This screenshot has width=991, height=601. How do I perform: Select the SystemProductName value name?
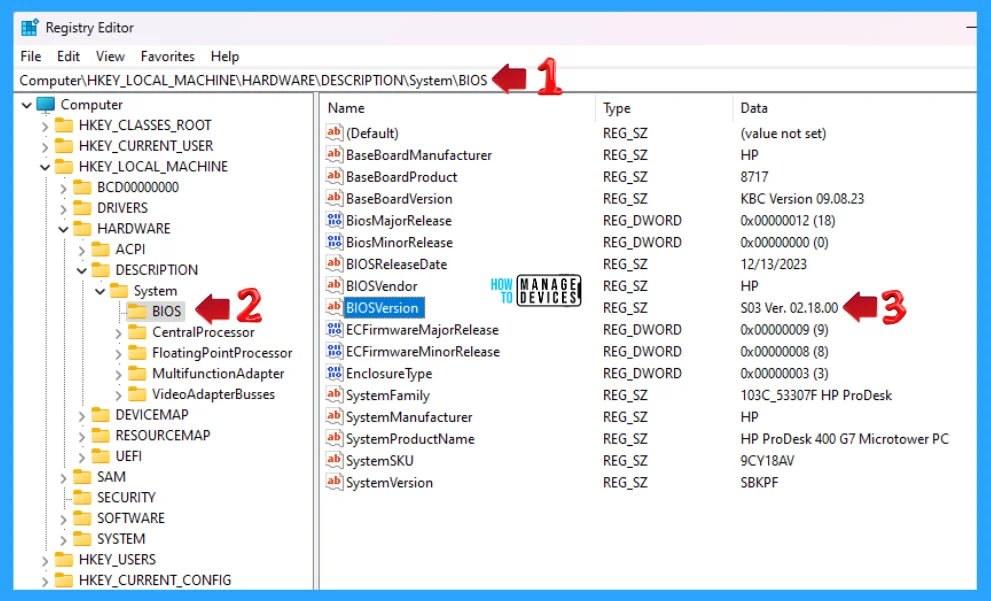pyautogui.click(x=410, y=439)
